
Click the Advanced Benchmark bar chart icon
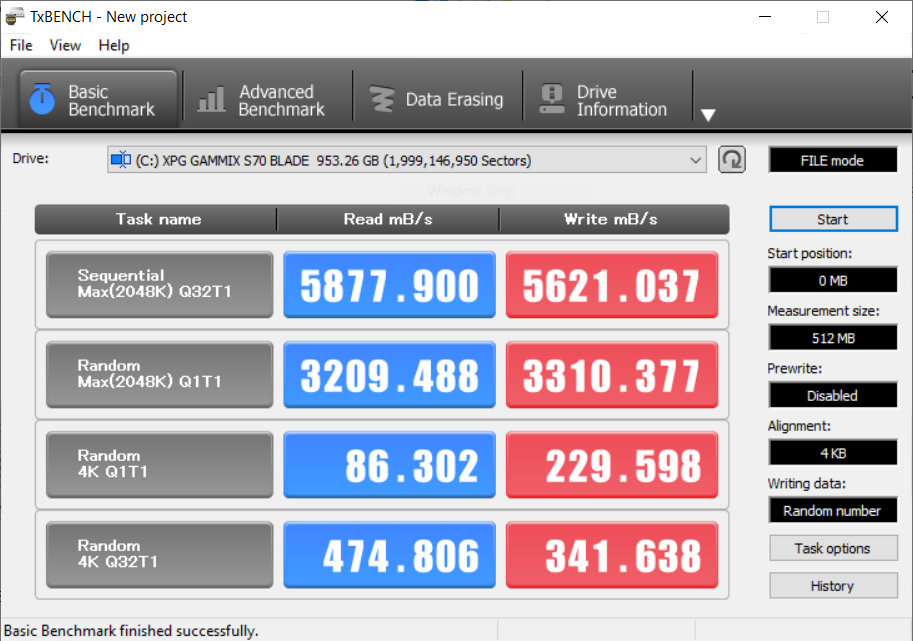211,100
